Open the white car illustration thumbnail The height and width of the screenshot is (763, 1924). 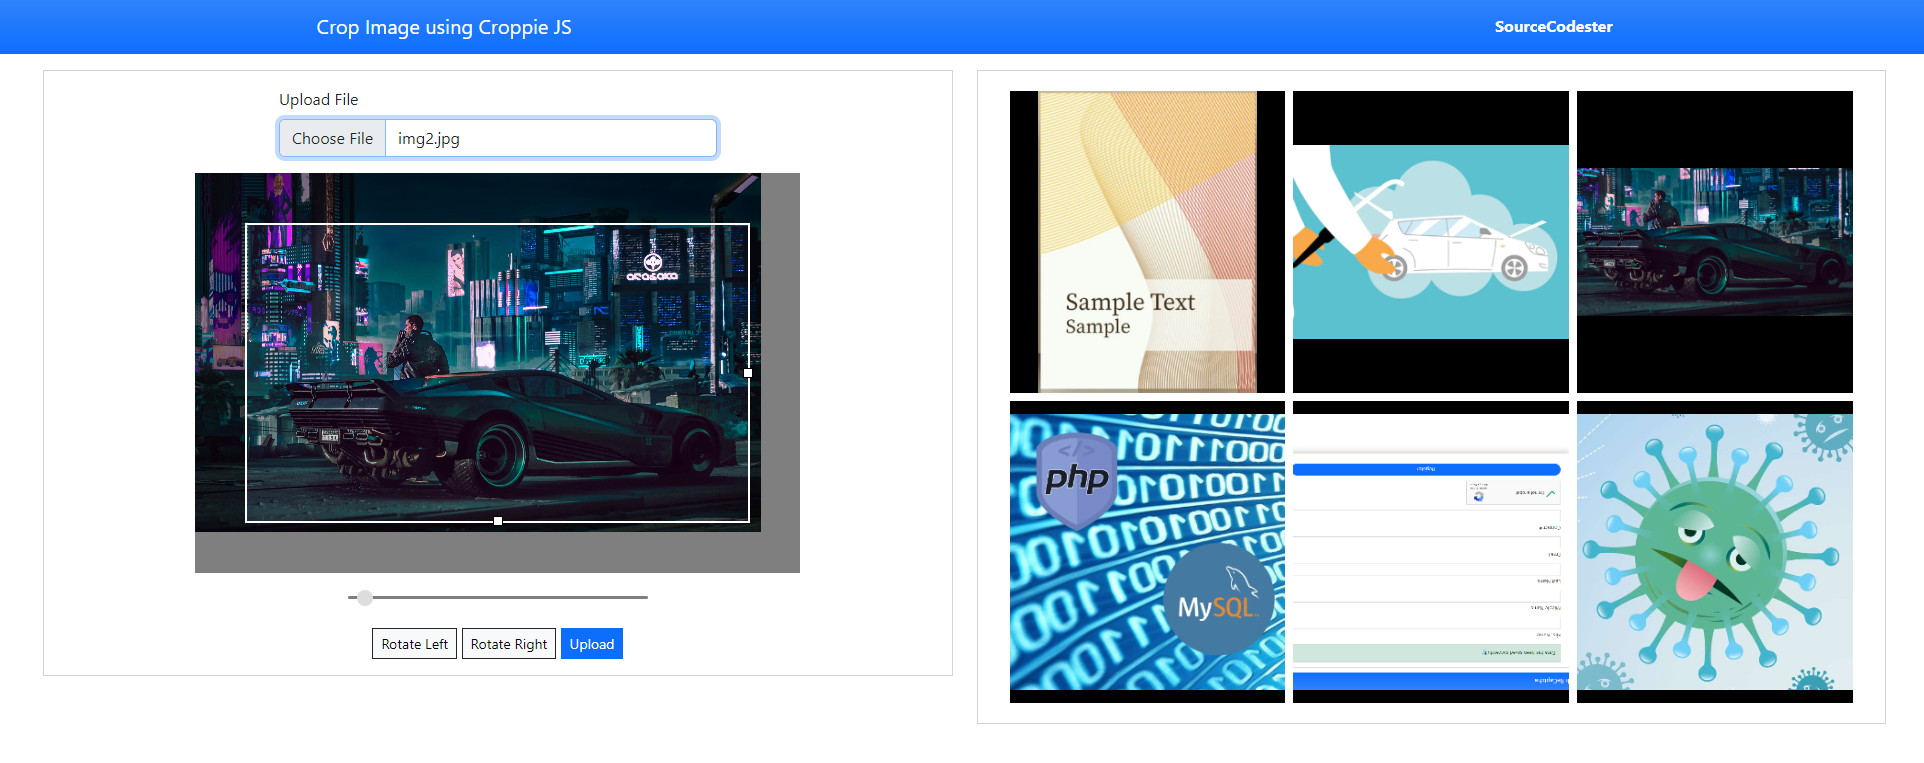(1430, 242)
